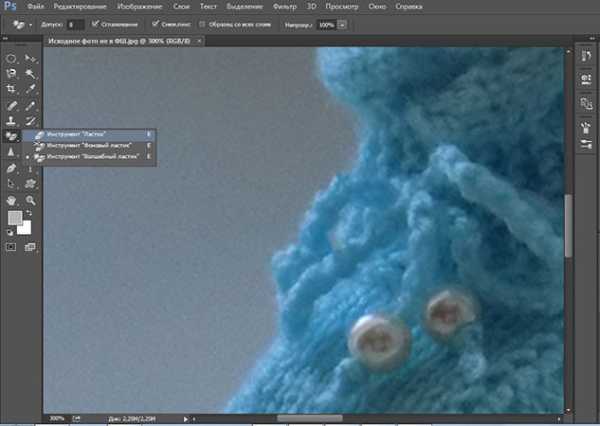Select the Pen tool
The image size is (600, 426).
[x=11, y=168]
